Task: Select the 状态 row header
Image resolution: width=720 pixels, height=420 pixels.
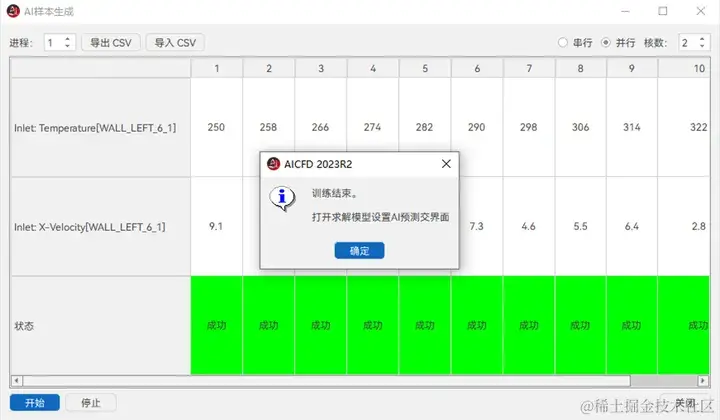Action: point(101,326)
